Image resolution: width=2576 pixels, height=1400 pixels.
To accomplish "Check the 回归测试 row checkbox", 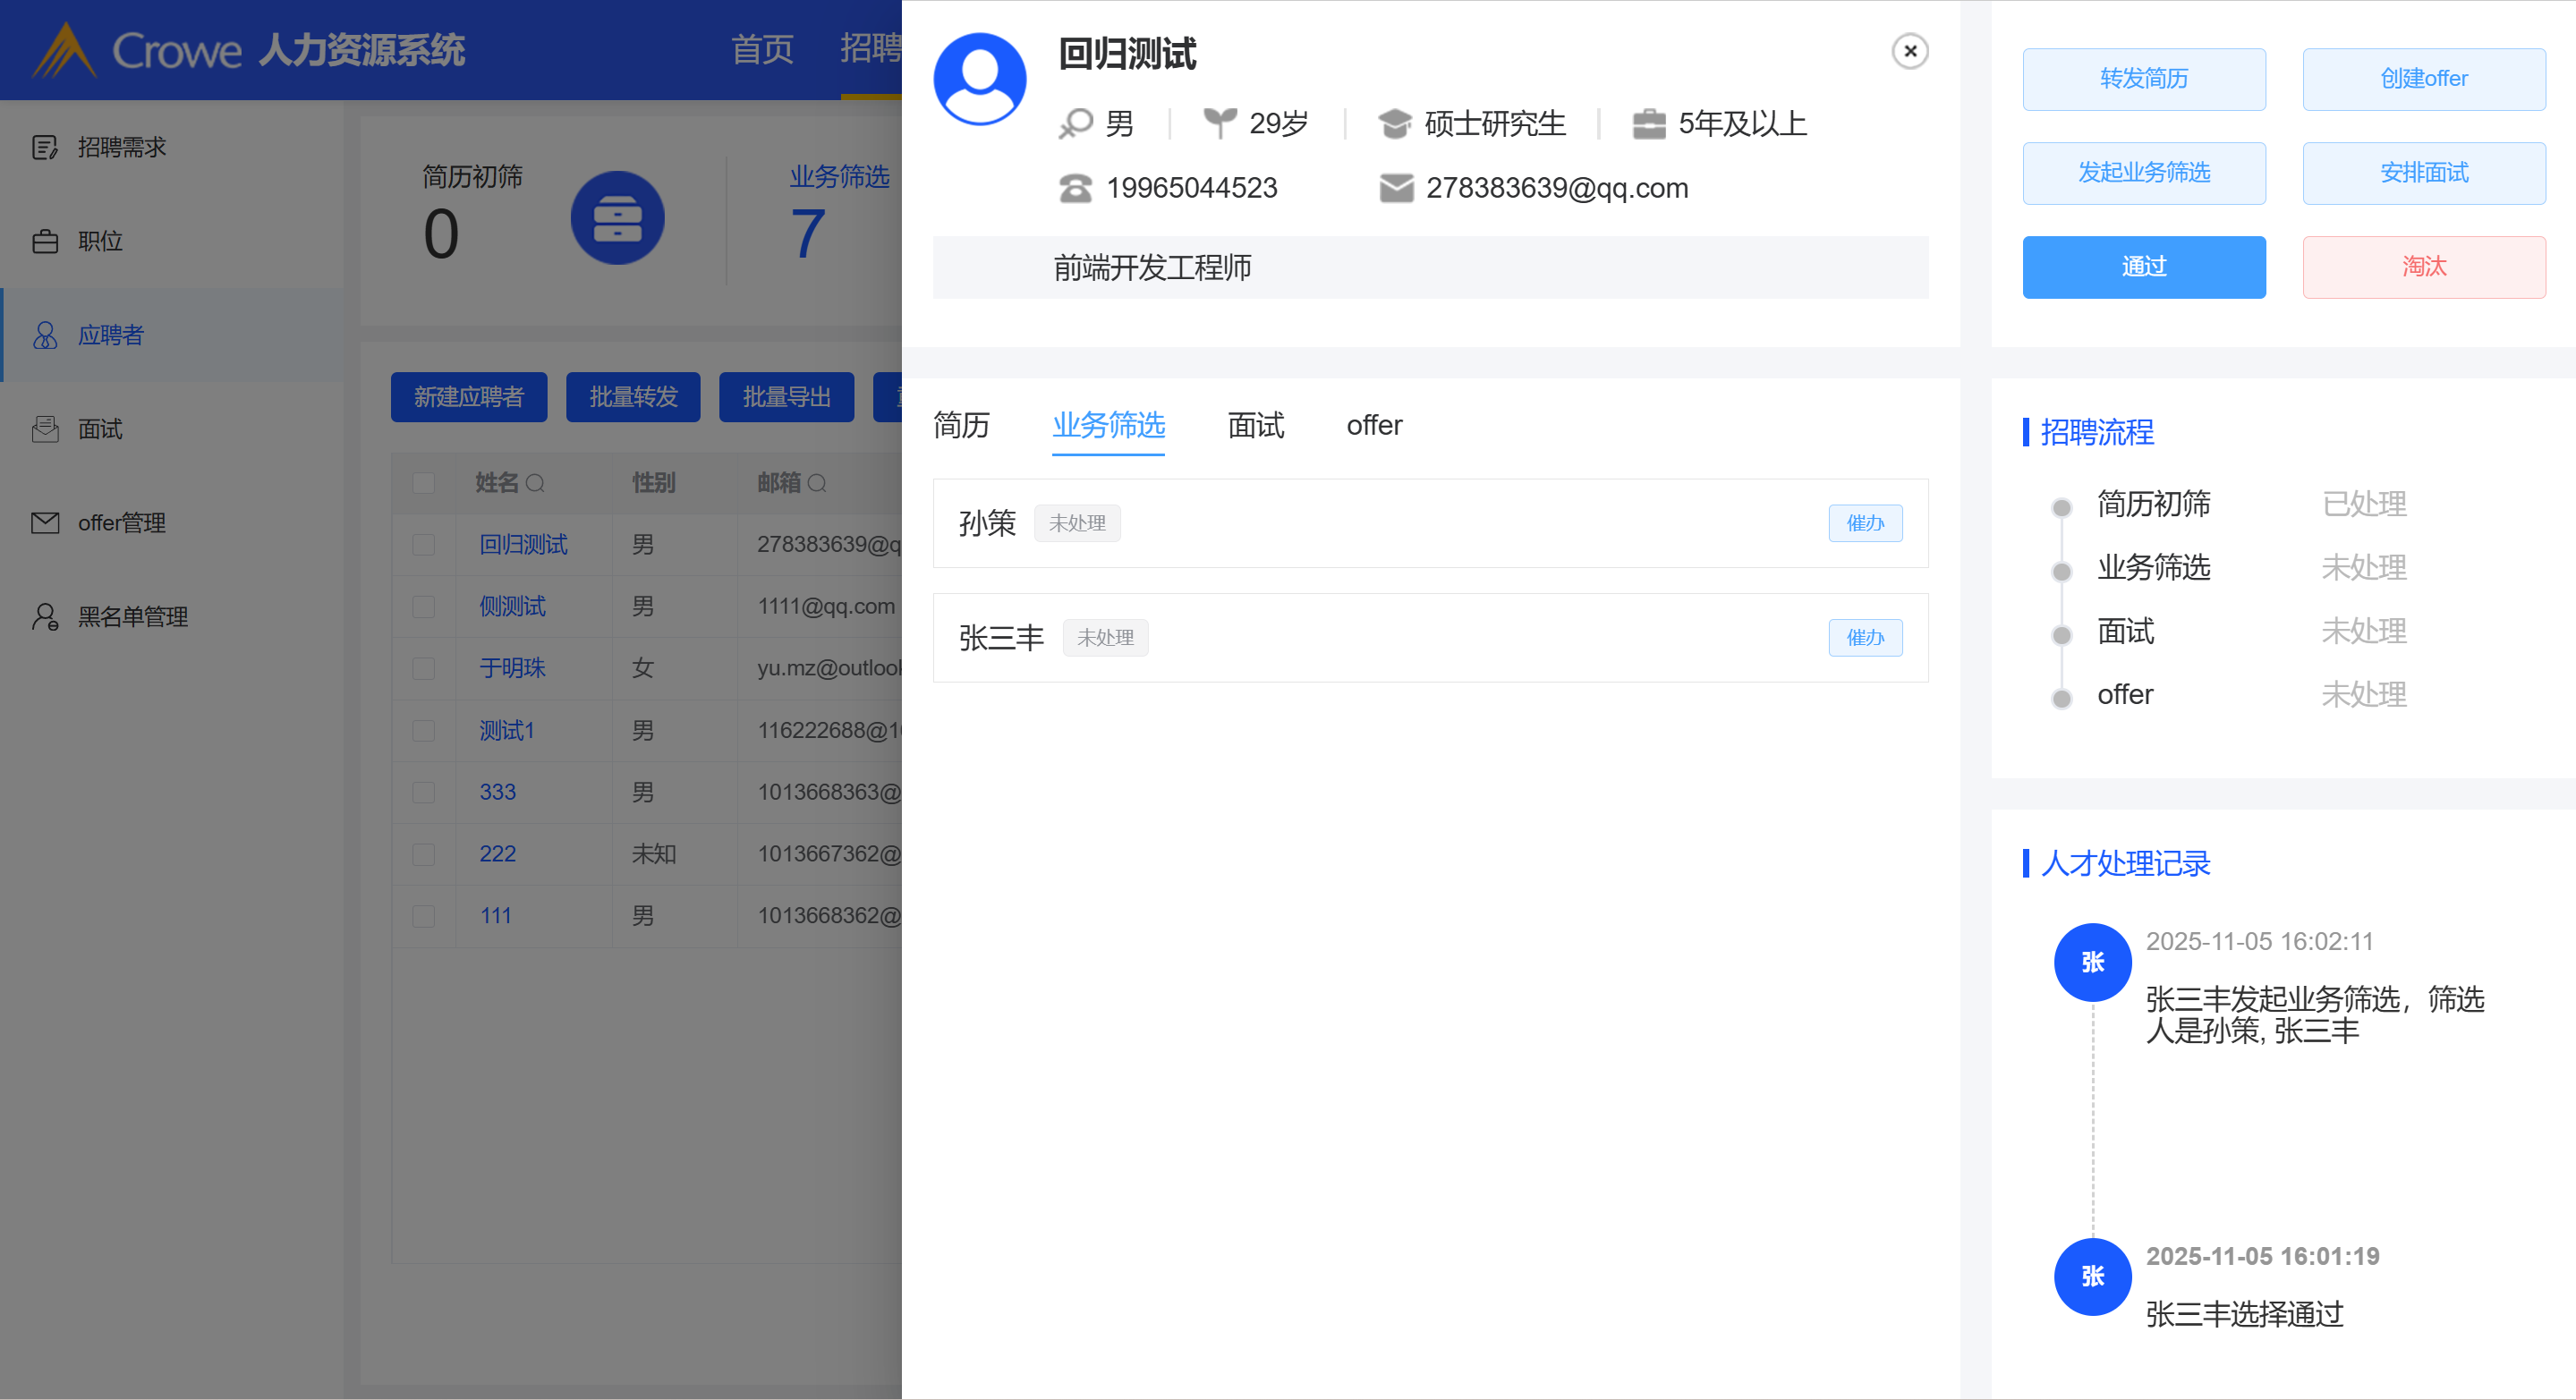I will tap(423, 544).
